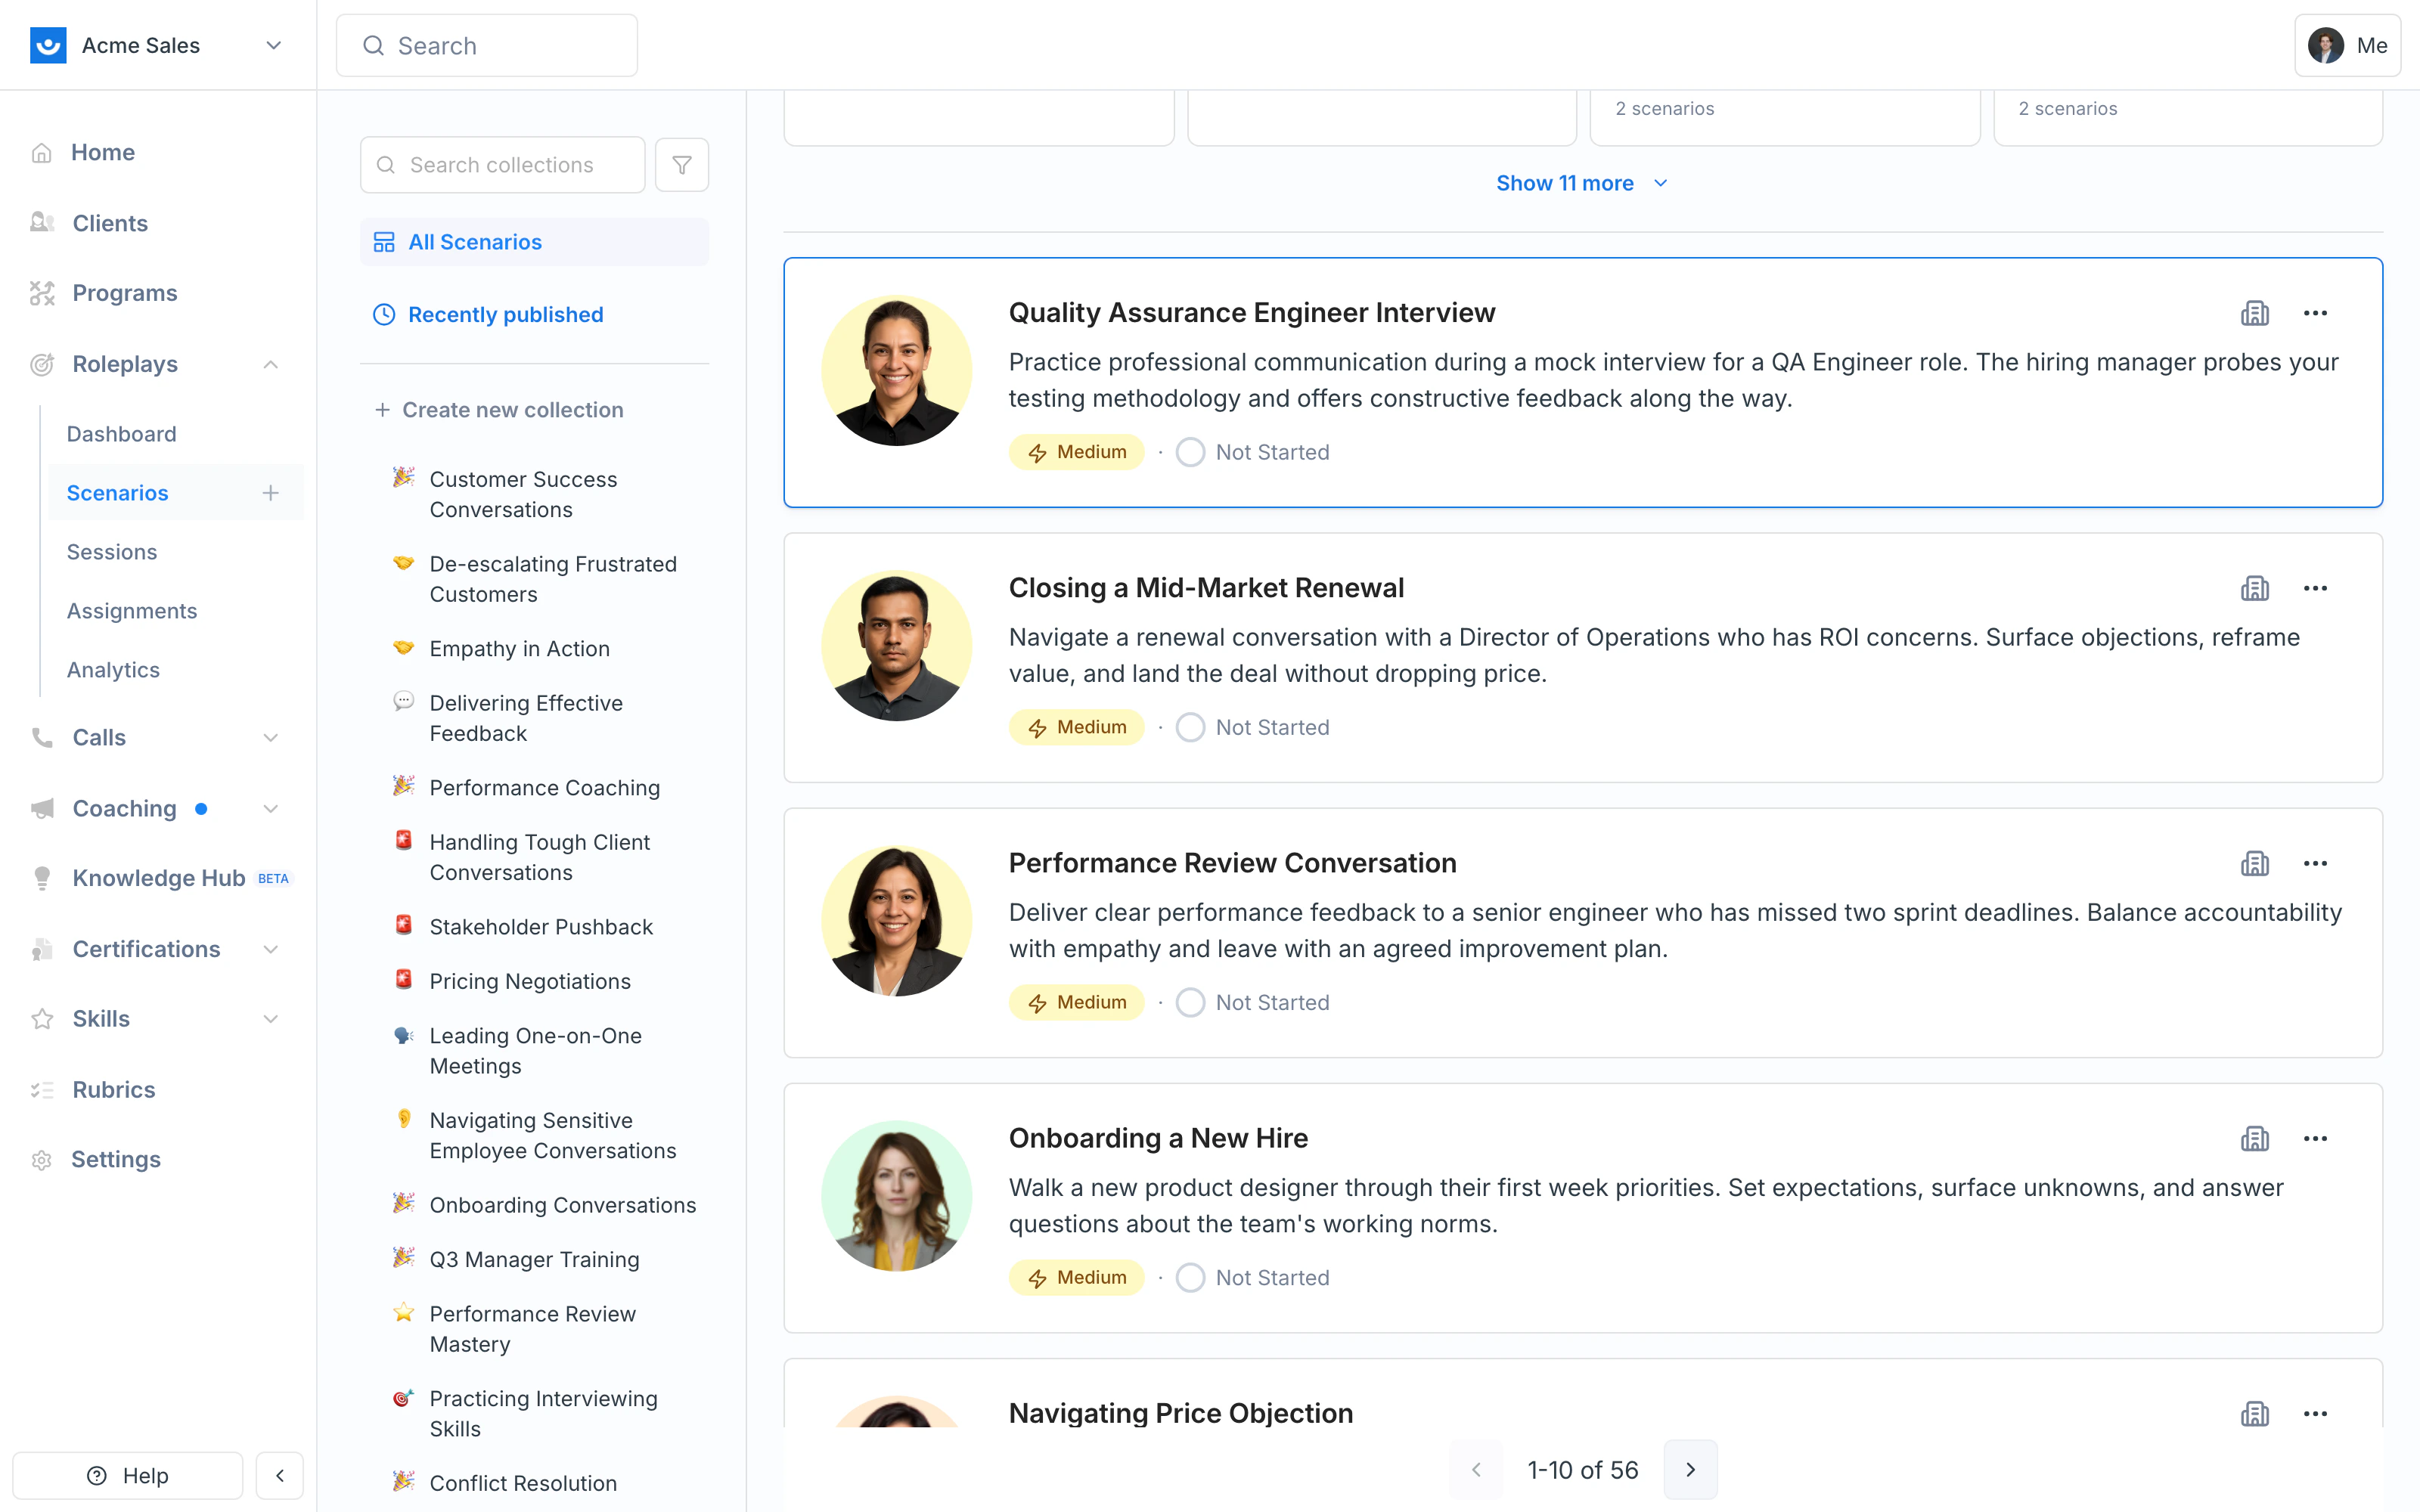
Task: Click the Performance Review Conversation title
Action: click(1232, 863)
